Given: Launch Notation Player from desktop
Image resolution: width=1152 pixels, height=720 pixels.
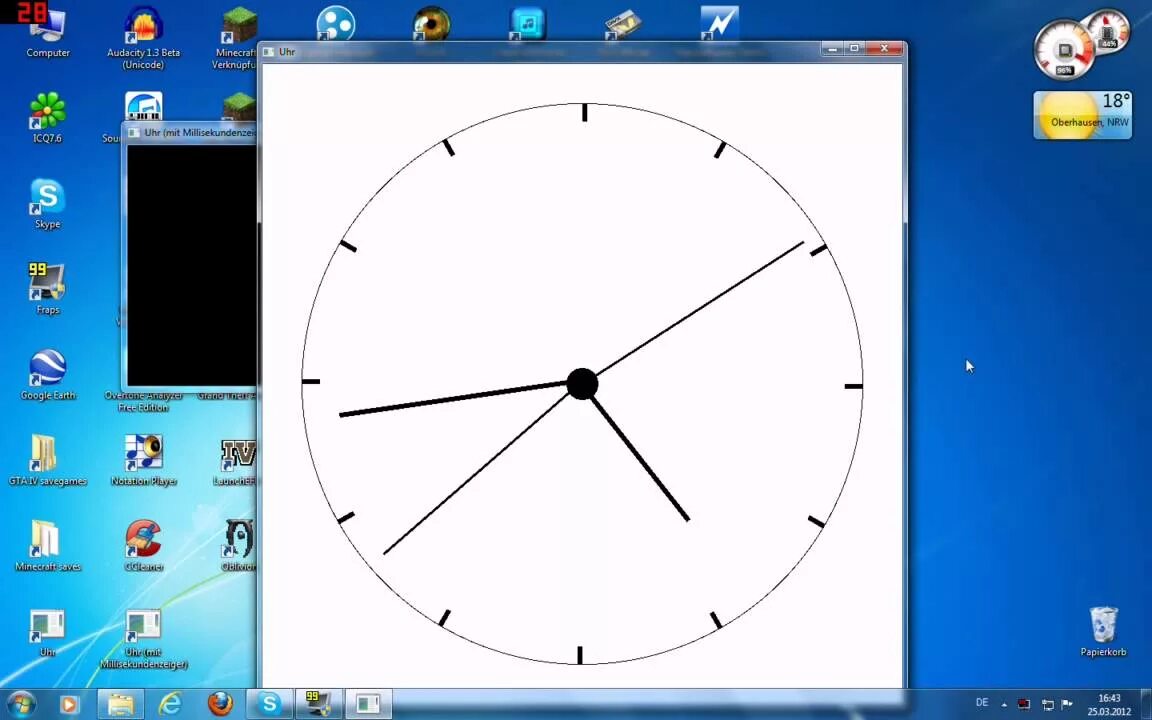Looking at the screenshot, I should [x=143, y=461].
